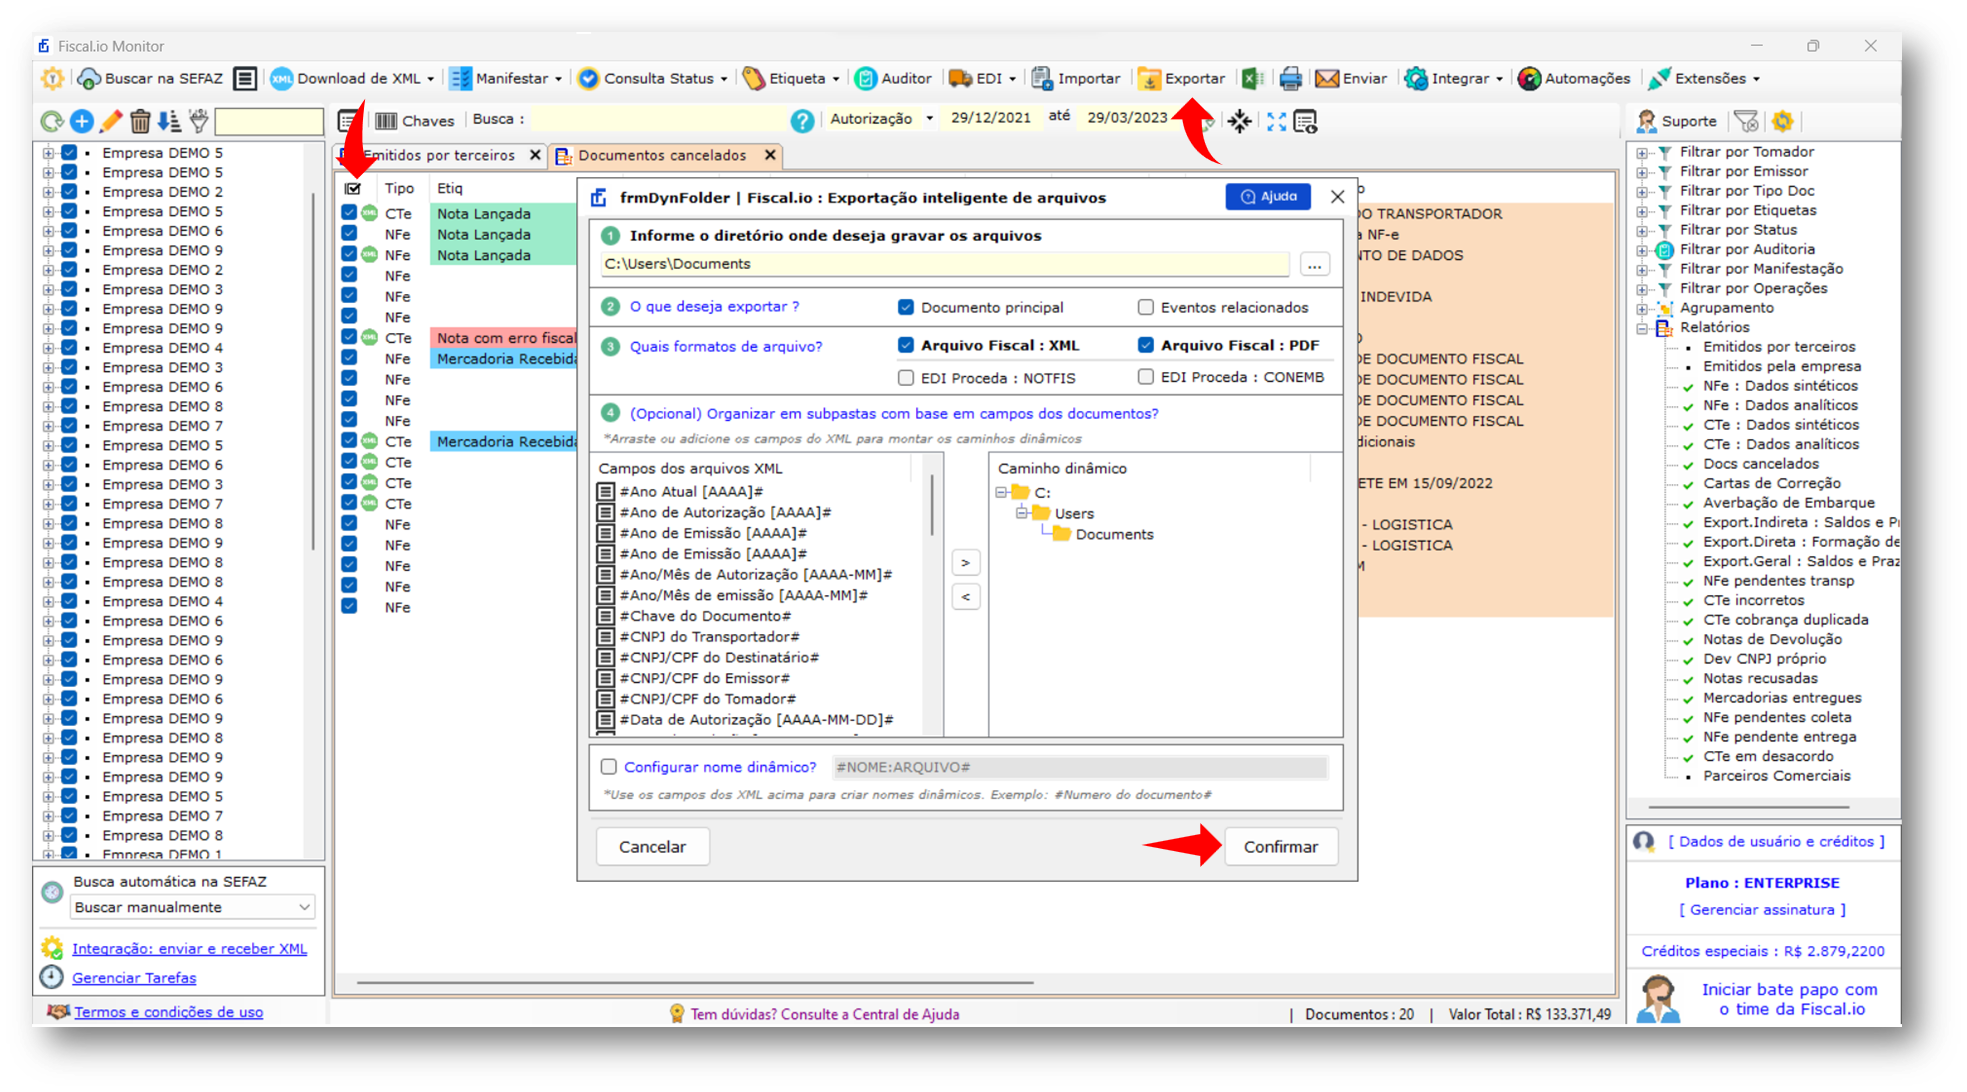This screenshot has height=1092, width=1967.
Task: Click the Busca search input field
Action: 657,120
